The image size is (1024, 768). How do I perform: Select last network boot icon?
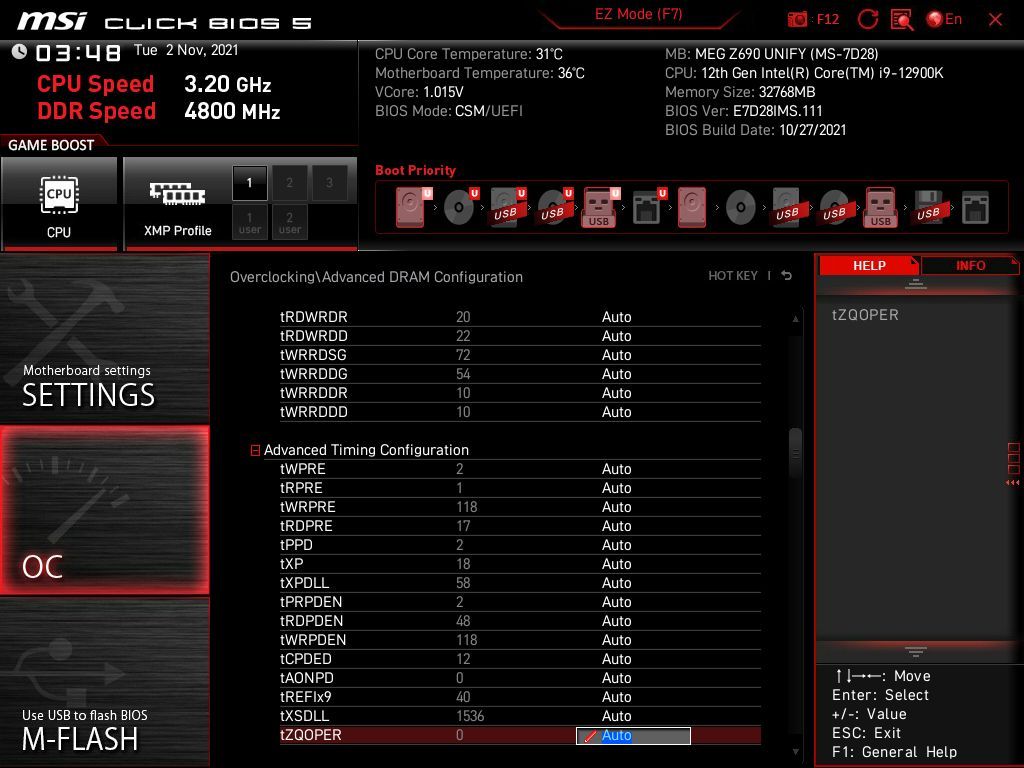coord(975,207)
